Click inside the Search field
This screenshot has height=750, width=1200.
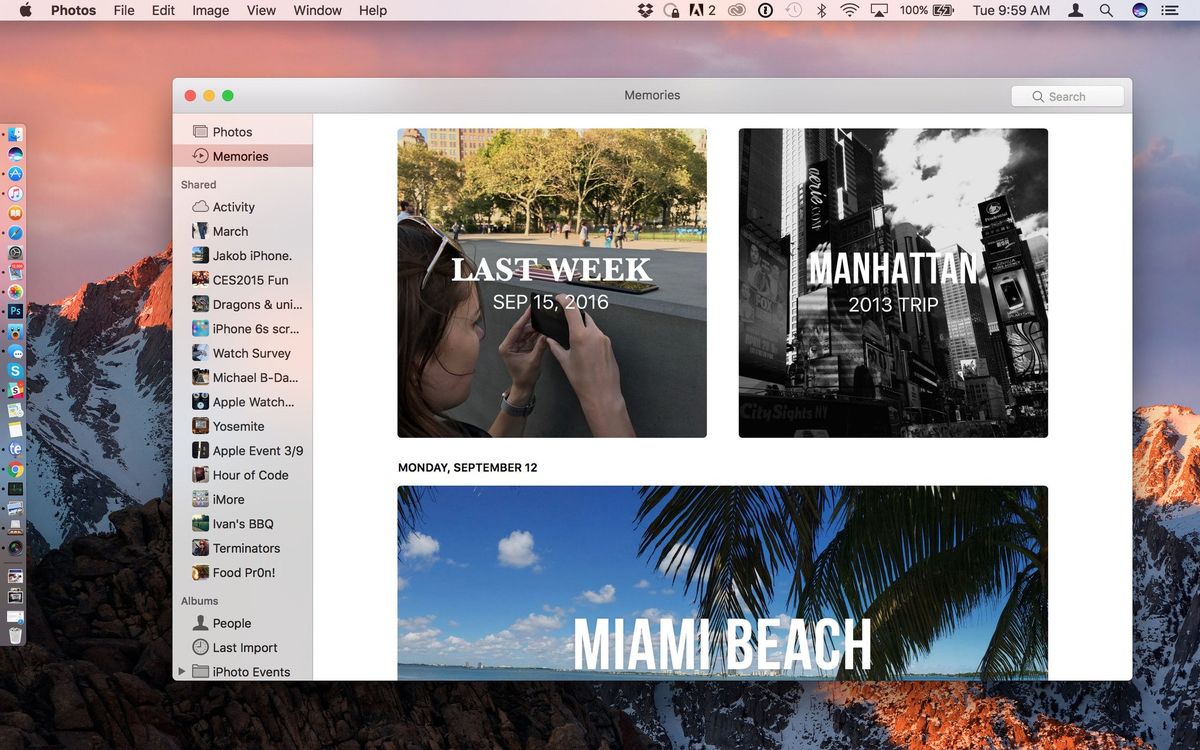(x=1067, y=96)
